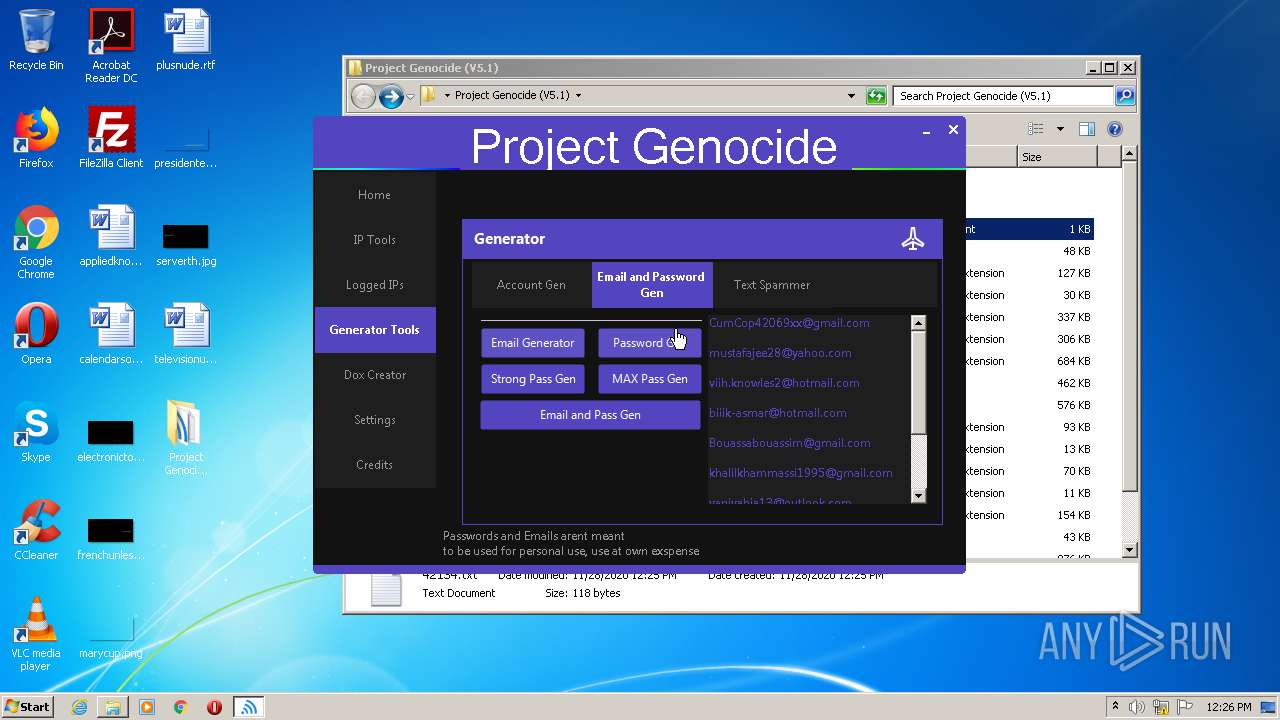This screenshot has height=720, width=1280.
Task: Click the Windows Media Player taskbar icon
Action: pyautogui.click(x=147, y=707)
